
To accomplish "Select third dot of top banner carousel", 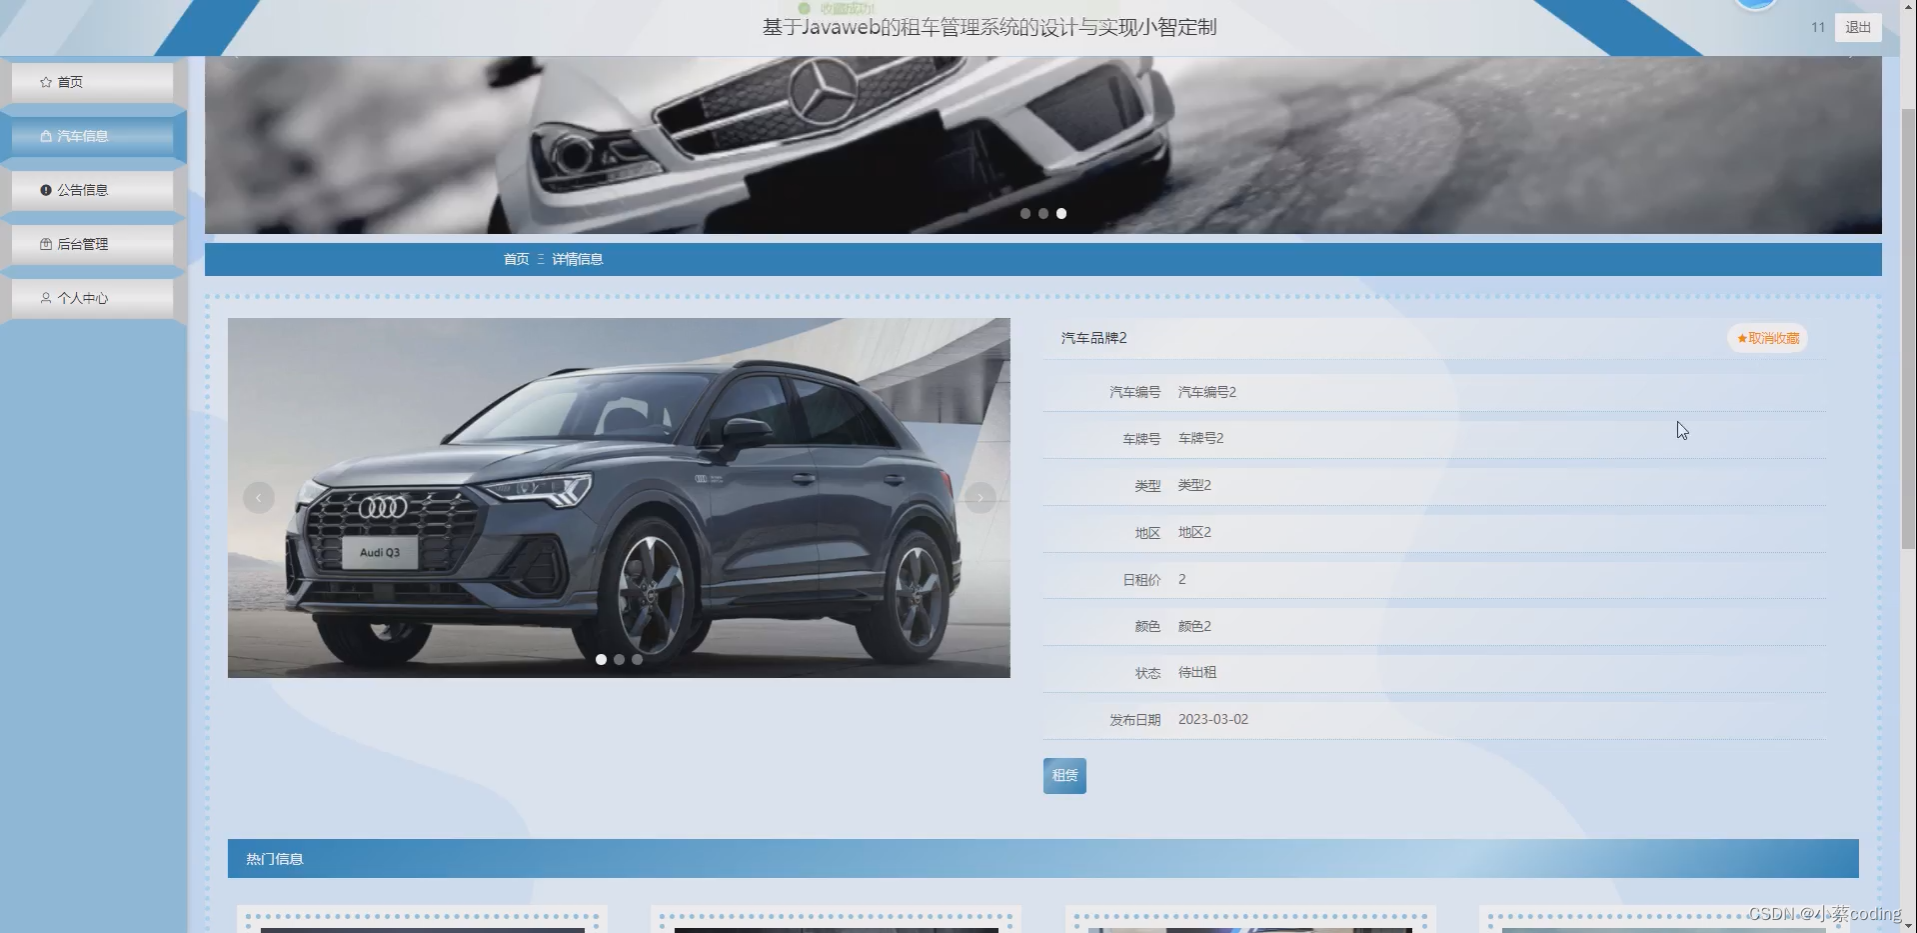I will (x=1061, y=213).
